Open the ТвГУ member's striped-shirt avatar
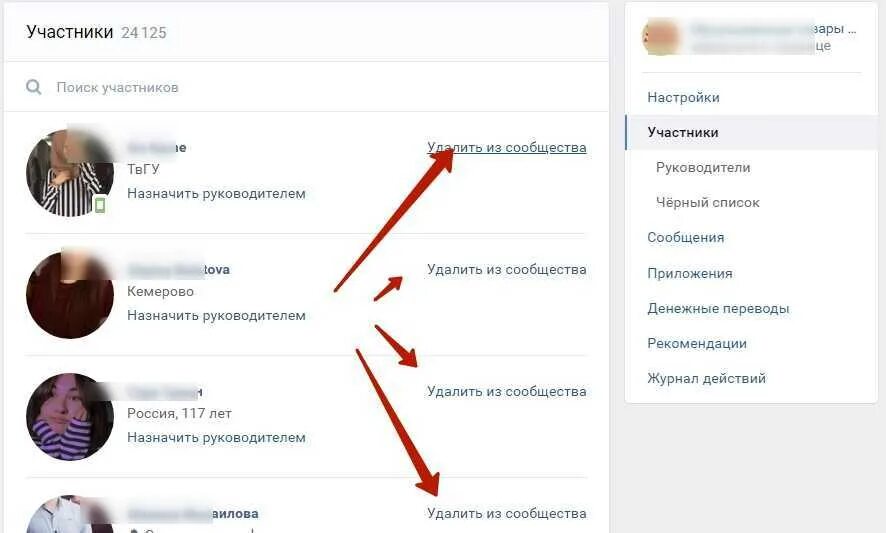Viewport: 886px width, 533px height. tap(70, 172)
